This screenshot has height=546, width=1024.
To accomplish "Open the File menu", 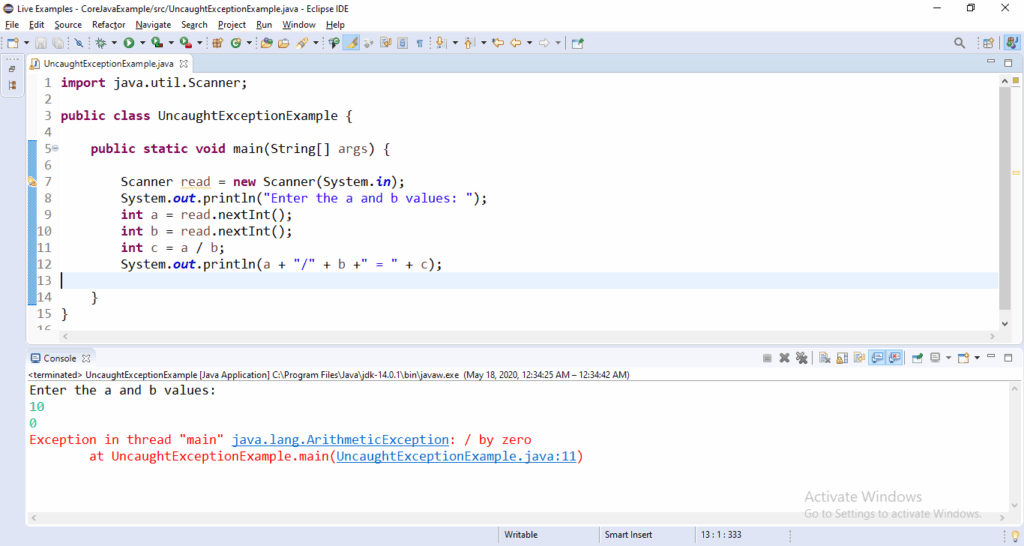I will pos(12,25).
